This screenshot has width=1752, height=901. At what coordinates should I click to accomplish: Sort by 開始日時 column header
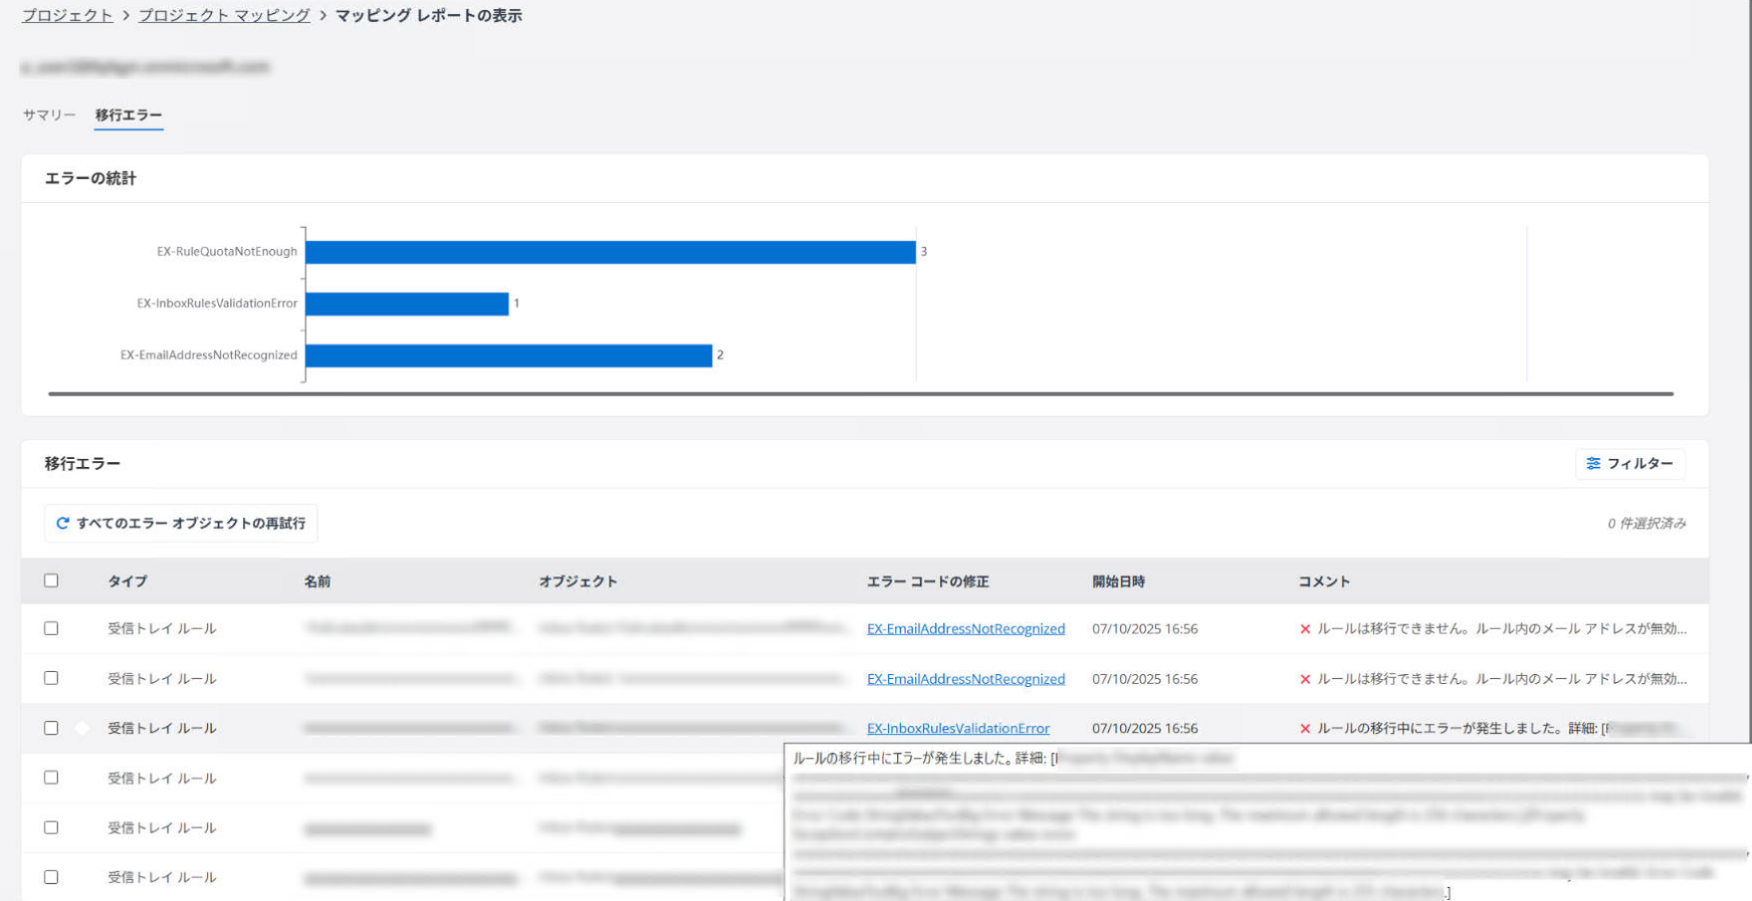[x=1118, y=582]
